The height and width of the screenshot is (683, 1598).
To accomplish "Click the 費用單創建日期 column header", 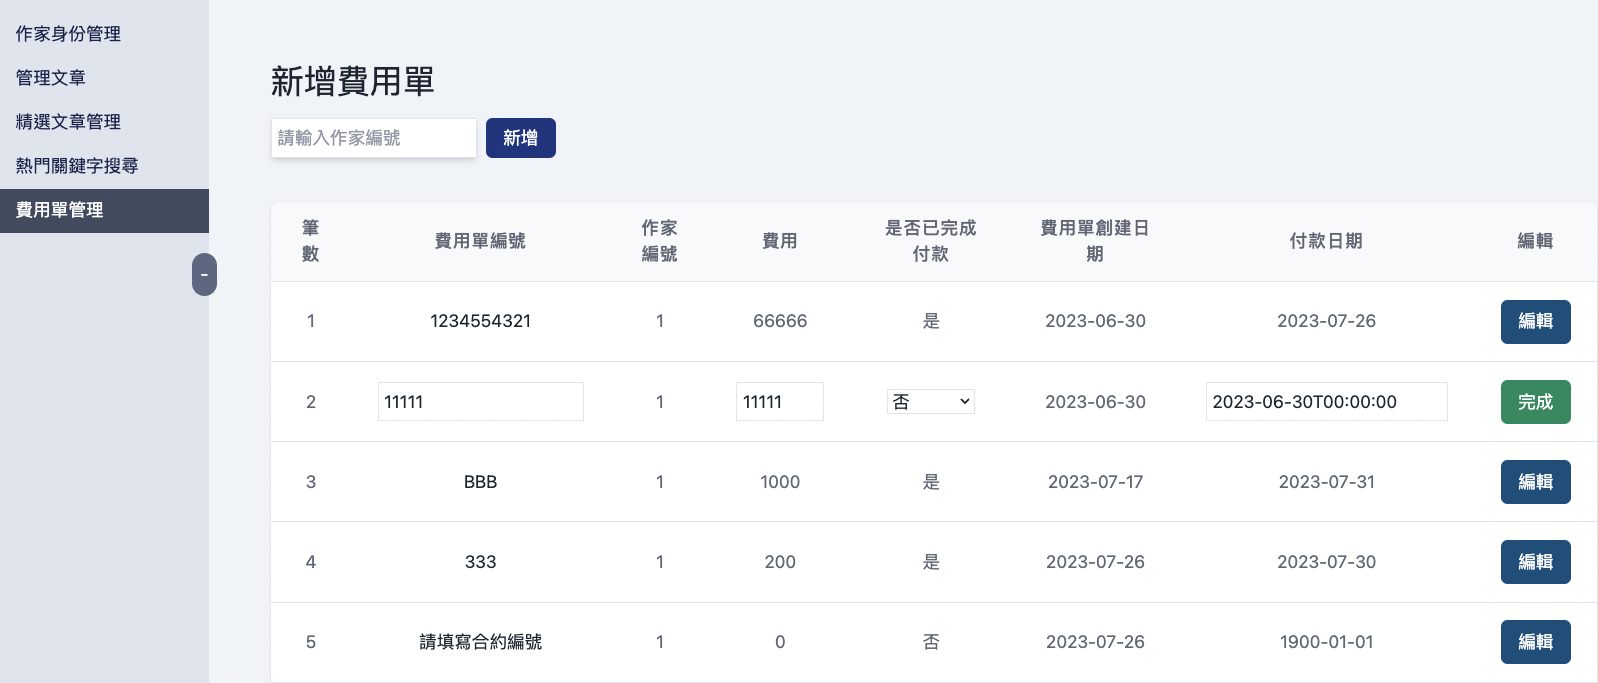I will point(1095,241).
